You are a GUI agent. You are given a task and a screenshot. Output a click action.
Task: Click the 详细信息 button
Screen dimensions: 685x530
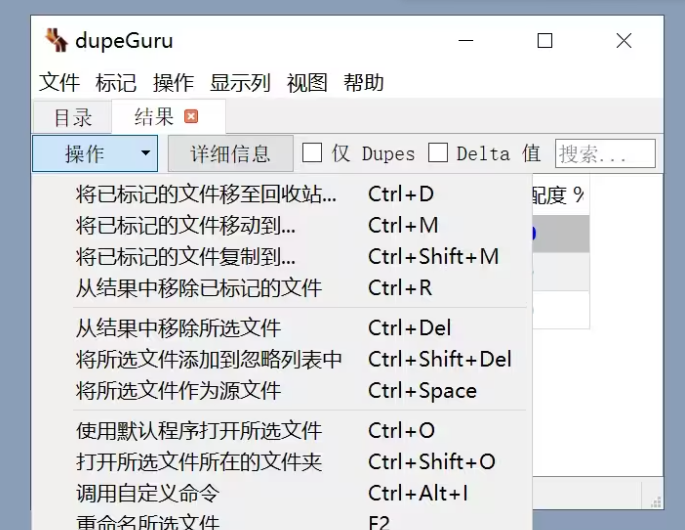click(230, 153)
